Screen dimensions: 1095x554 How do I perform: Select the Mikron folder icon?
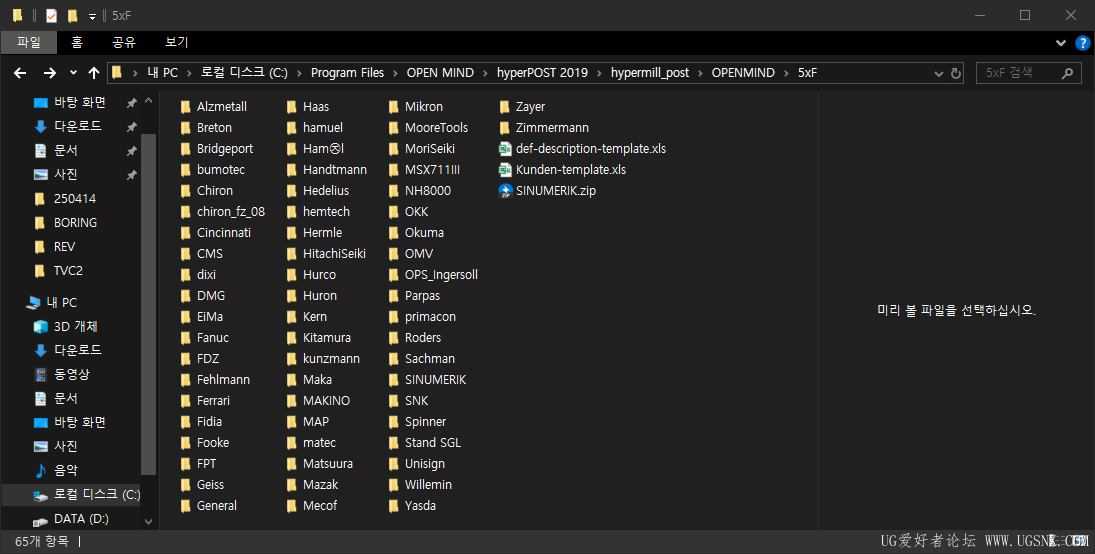tap(394, 107)
